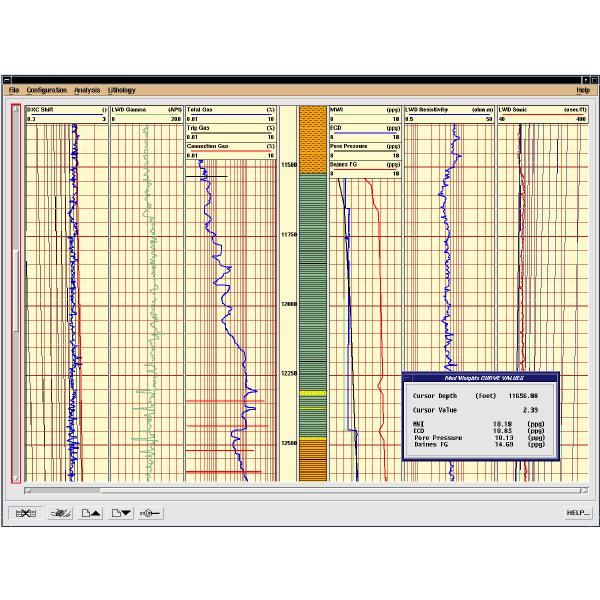Click the Mud Weights CURVE VALUES title bar
The height and width of the screenshot is (600, 600).
pos(481,377)
